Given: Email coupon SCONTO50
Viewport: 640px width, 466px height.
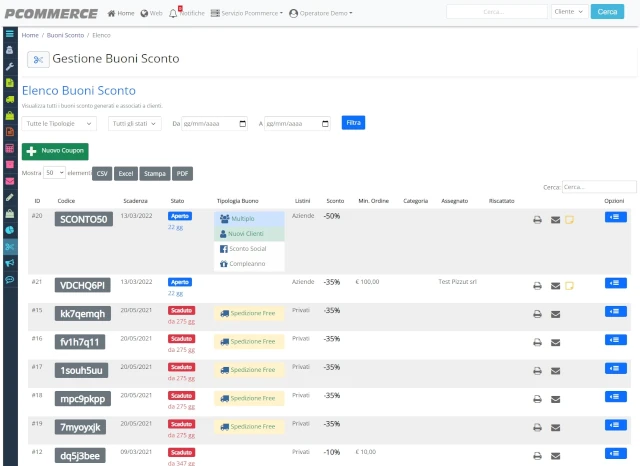Looking at the screenshot, I should pos(556,220).
